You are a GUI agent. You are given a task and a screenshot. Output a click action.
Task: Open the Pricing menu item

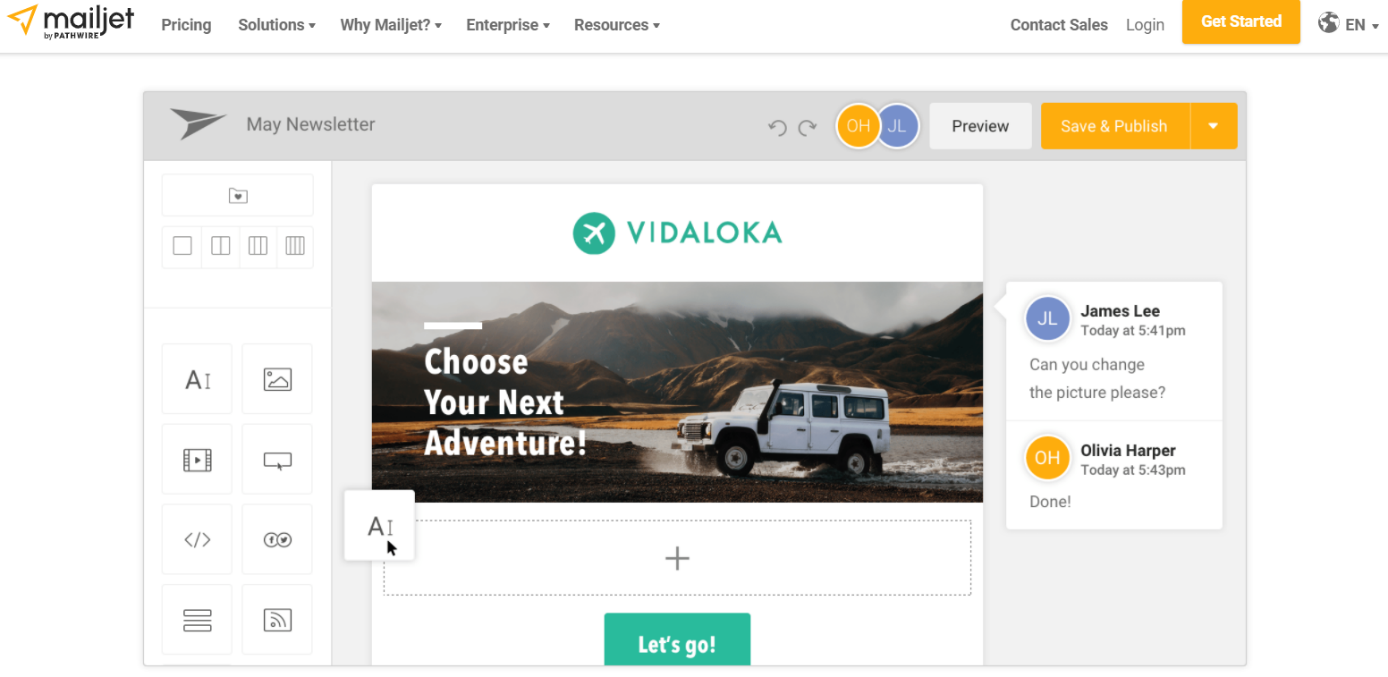click(x=186, y=25)
